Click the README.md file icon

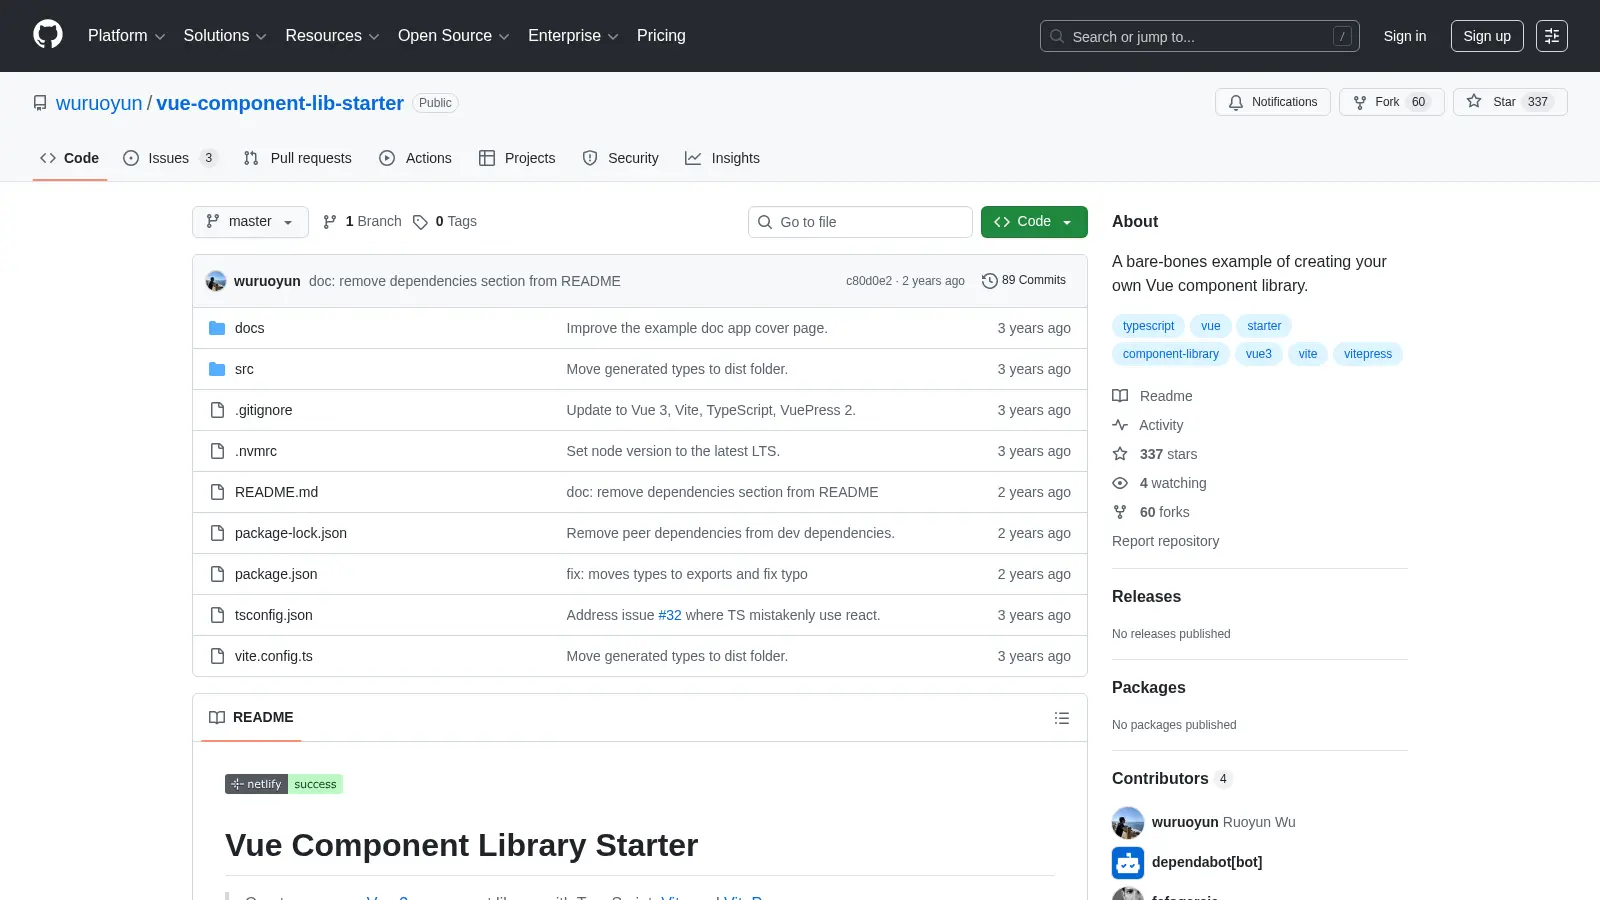[217, 492]
